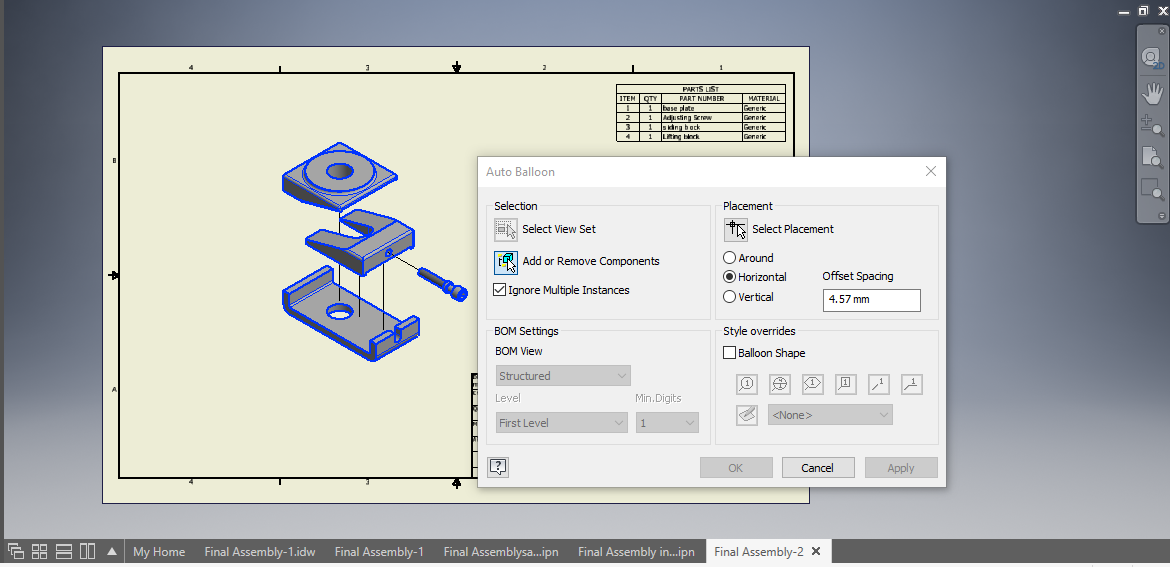Click the 'Add or Remove Components' label
This screenshot has height=567, width=1170.
(x=591, y=261)
